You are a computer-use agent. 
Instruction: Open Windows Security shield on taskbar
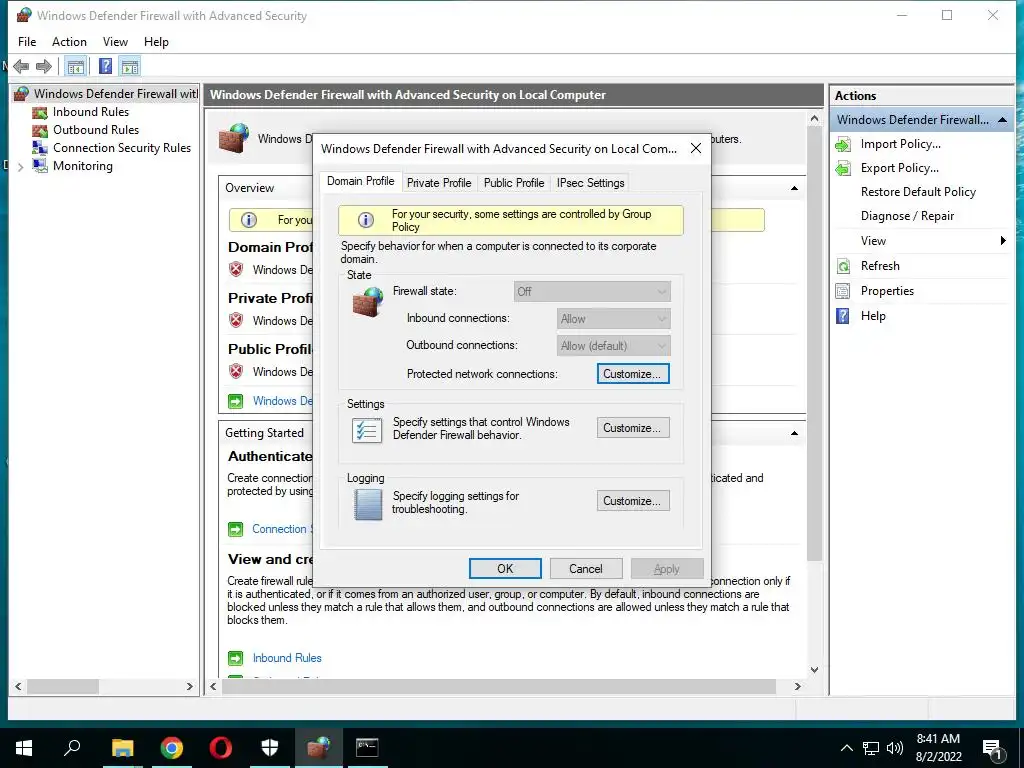pyautogui.click(x=270, y=748)
